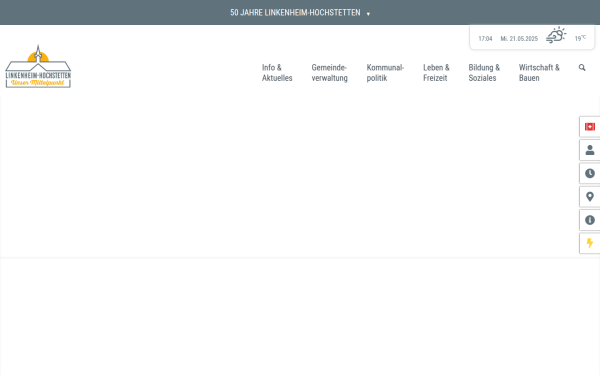Click the red emergency first-aid sidebar icon
The image size is (600, 375).
(x=590, y=127)
